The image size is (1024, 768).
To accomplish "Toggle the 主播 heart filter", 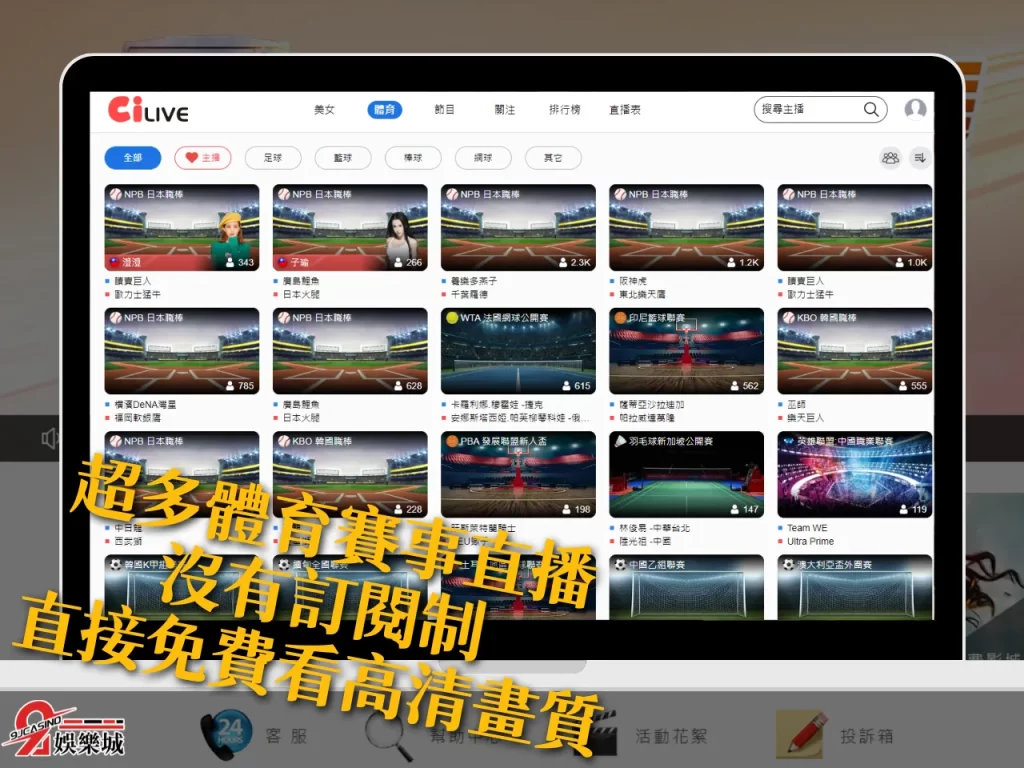I will 203,158.
